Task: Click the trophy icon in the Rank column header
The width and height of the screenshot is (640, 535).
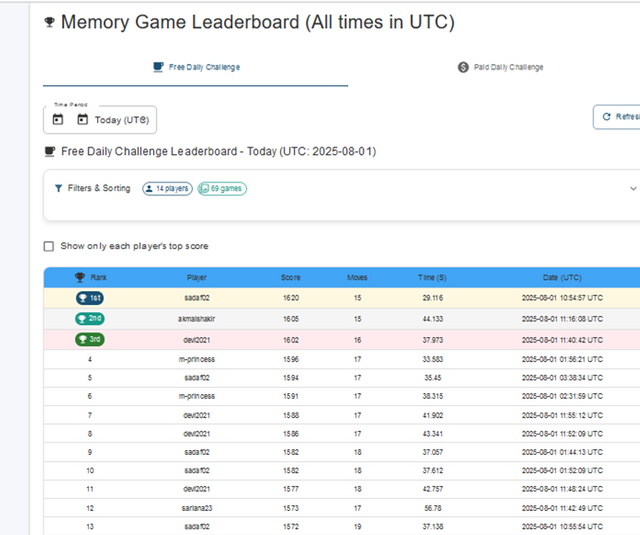Action: 80,277
